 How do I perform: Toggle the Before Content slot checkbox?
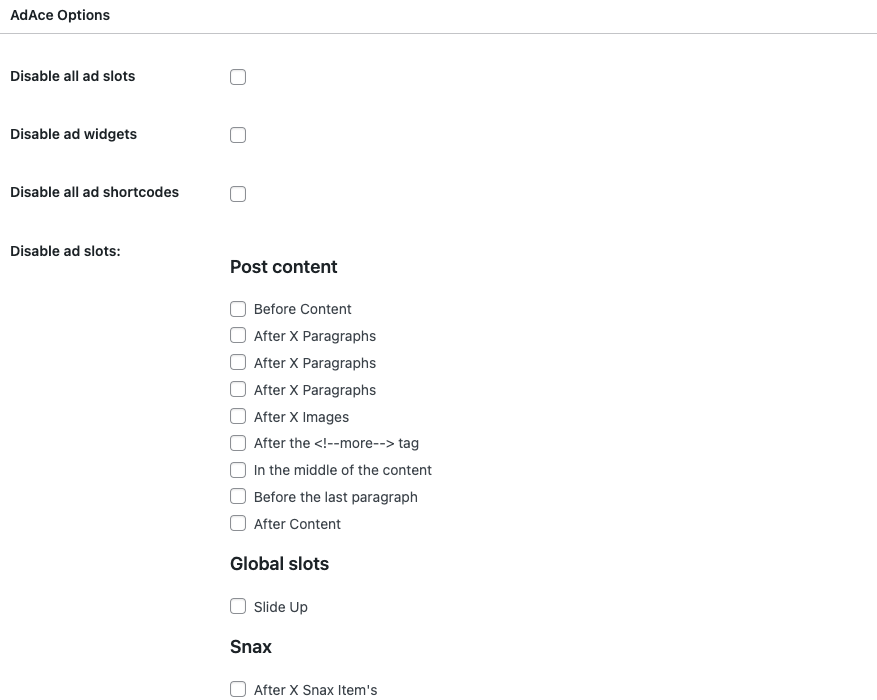point(238,309)
